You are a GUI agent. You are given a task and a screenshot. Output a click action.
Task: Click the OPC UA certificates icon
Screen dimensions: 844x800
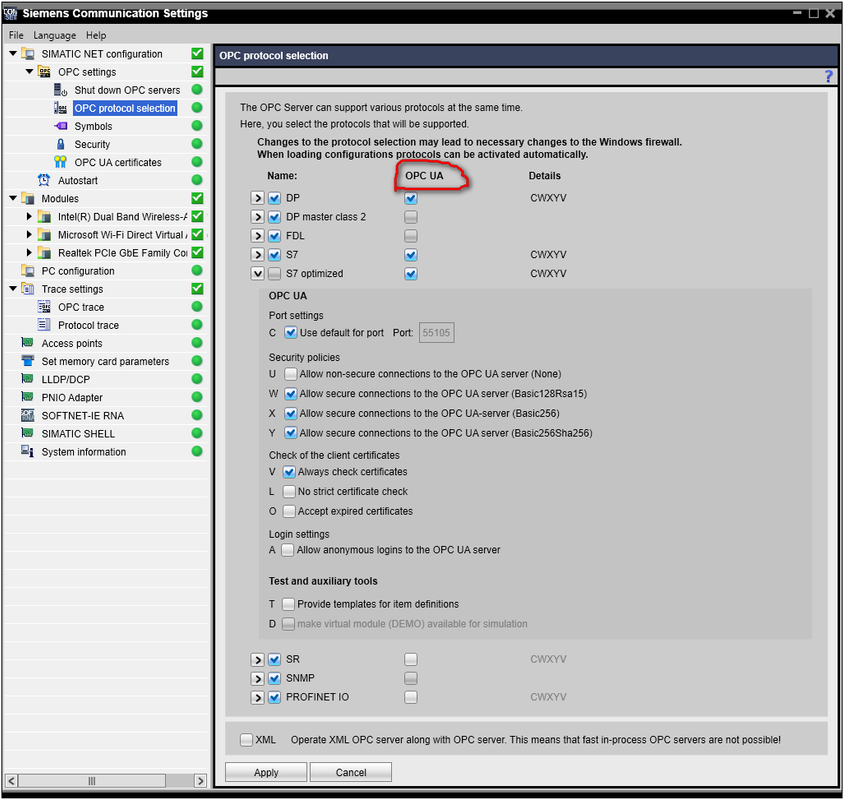(x=60, y=162)
